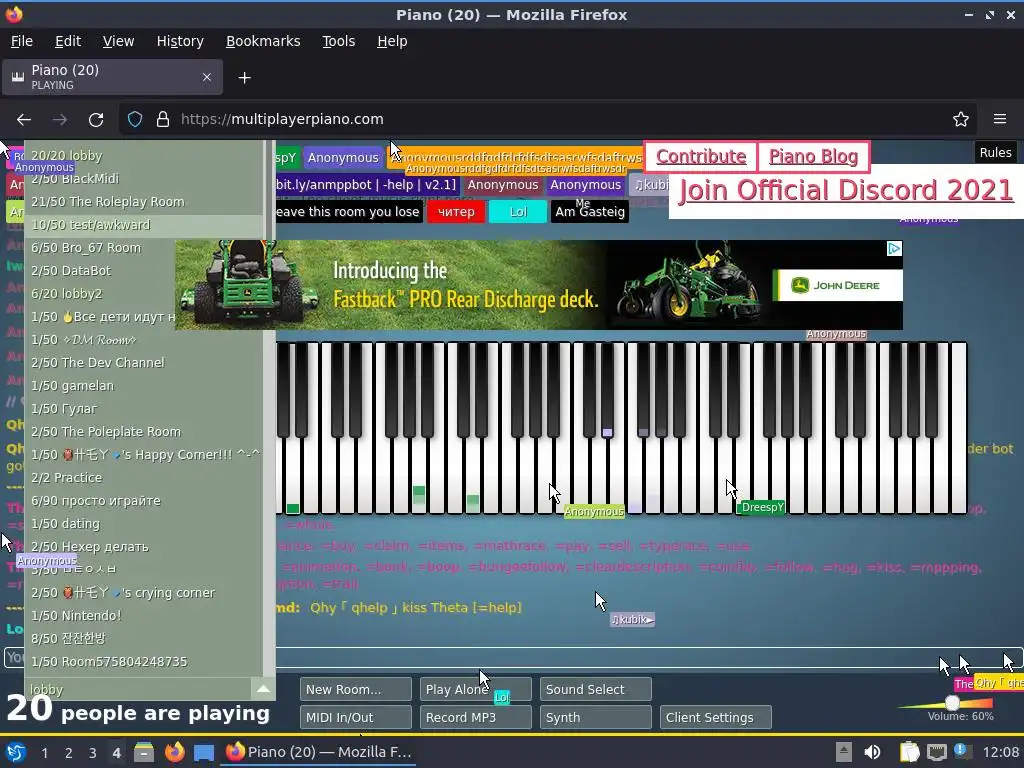This screenshot has height=768, width=1024.
Task: Join "21/50 The Roleplay Room"
Action: coord(144,202)
